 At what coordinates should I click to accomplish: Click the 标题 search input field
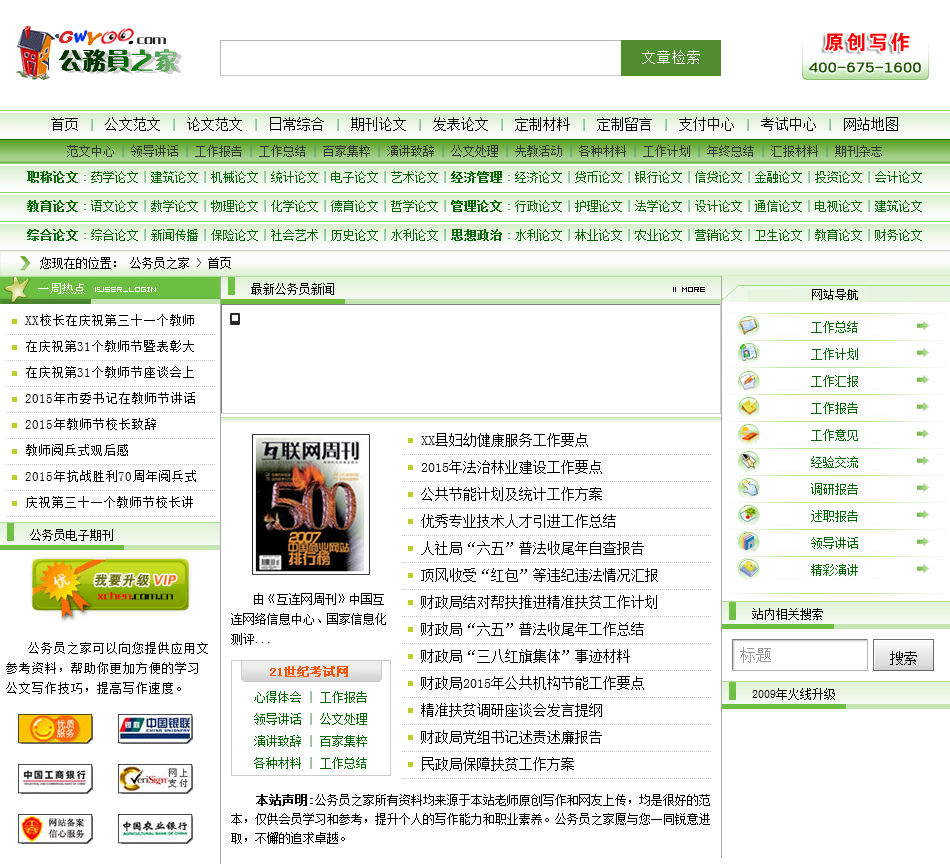point(800,655)
